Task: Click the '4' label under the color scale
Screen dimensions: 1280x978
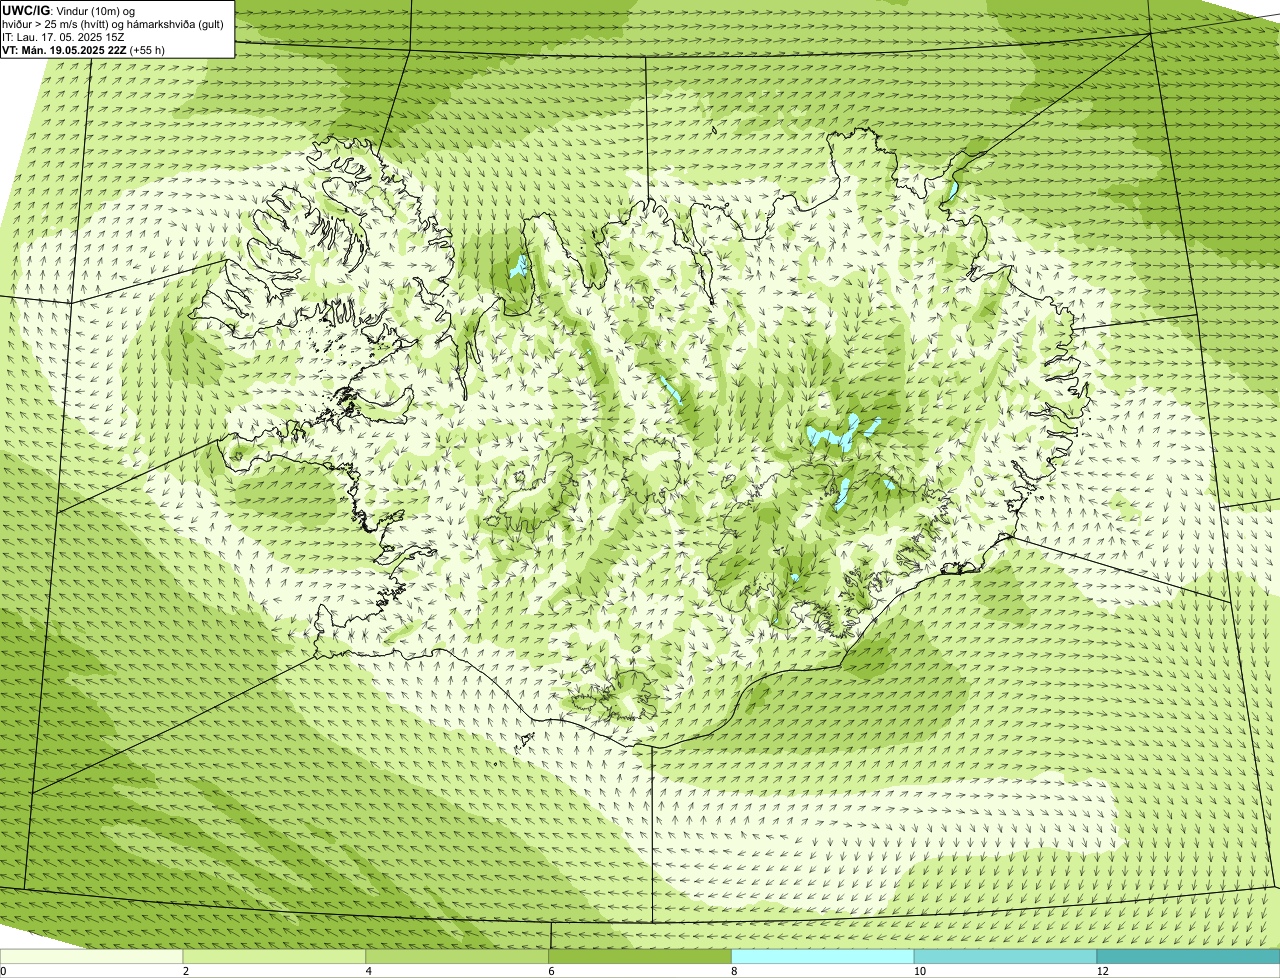Action: pos(368,971)
